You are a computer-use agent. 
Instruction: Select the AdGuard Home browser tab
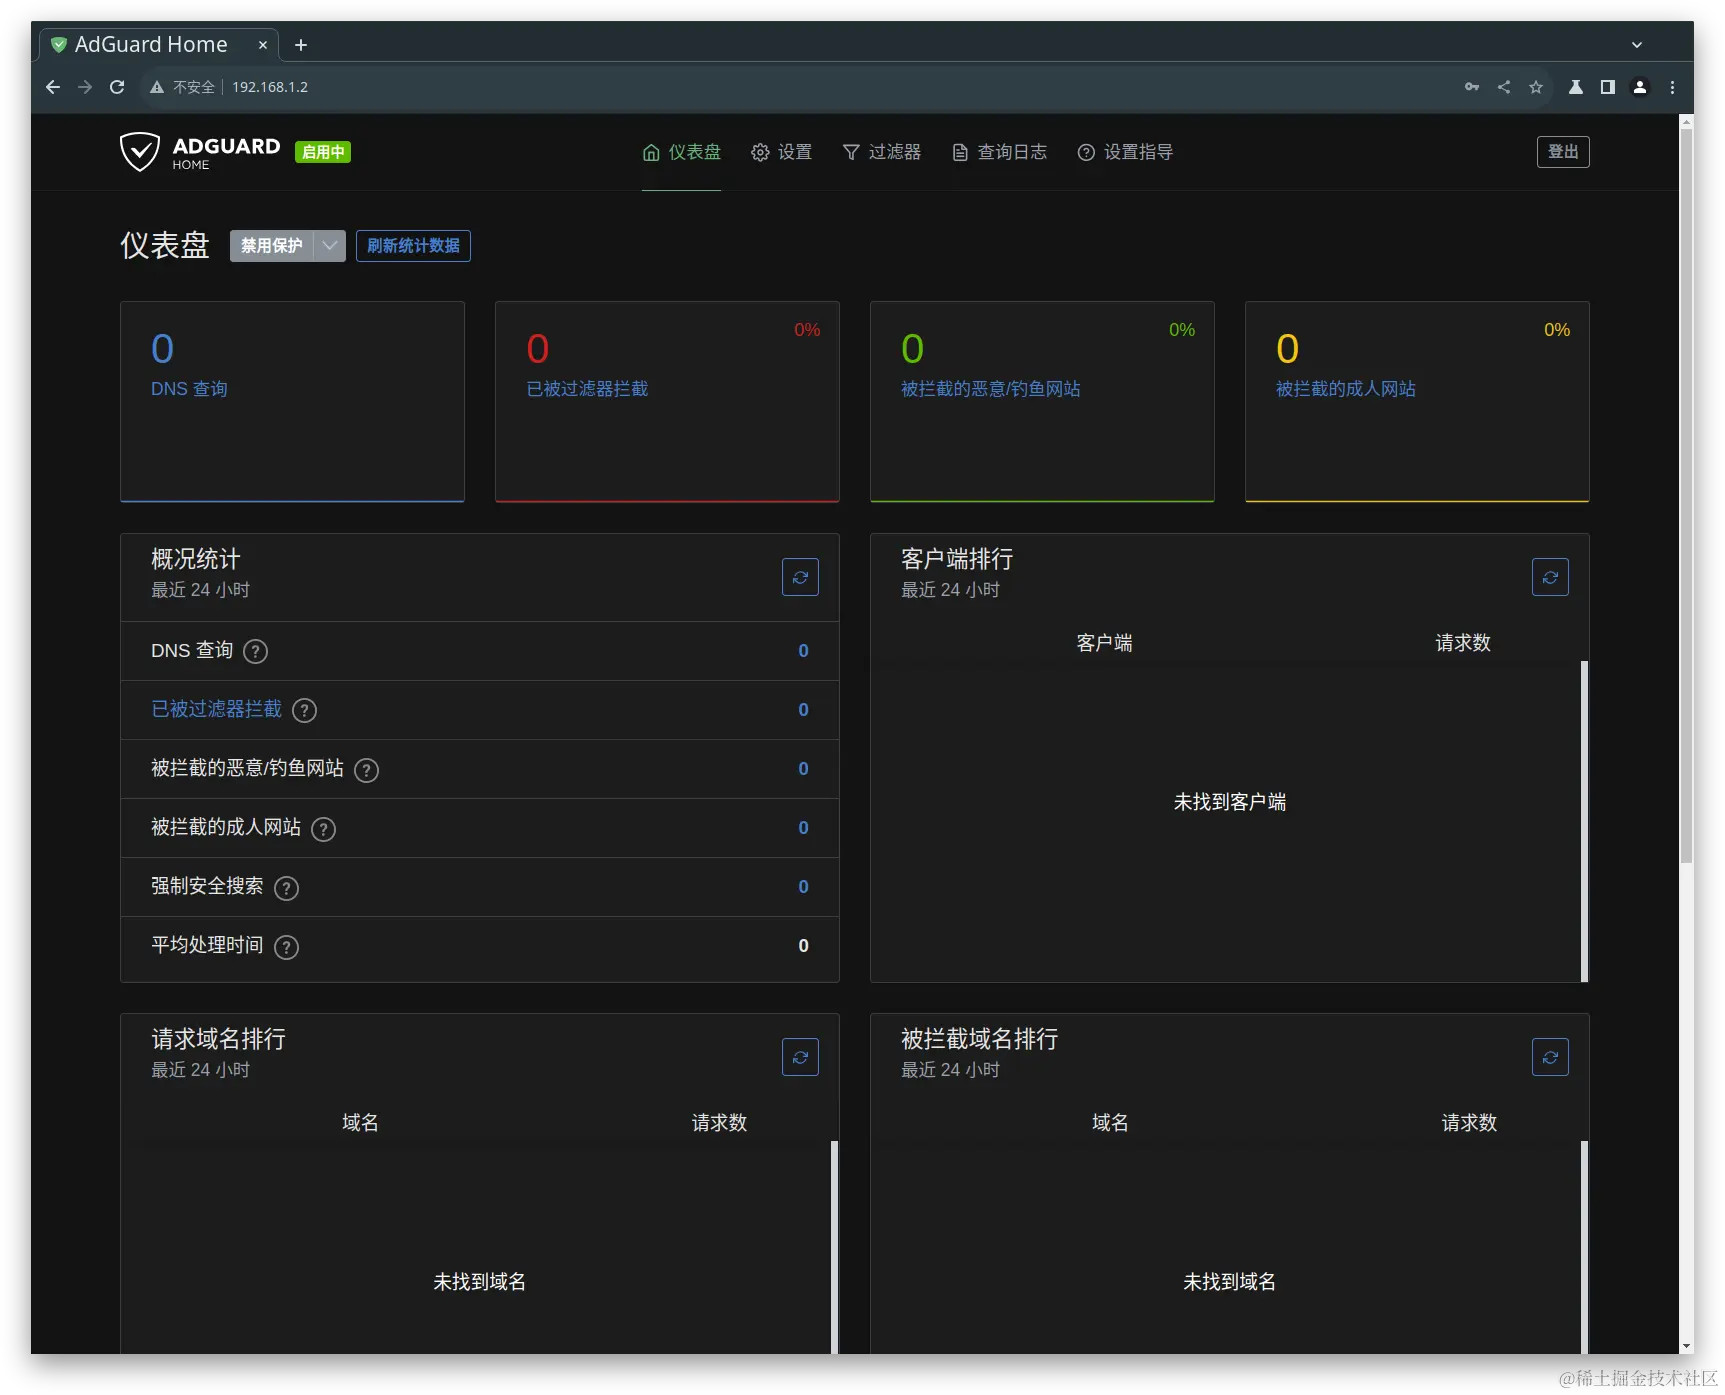click(x=159, y=45)
